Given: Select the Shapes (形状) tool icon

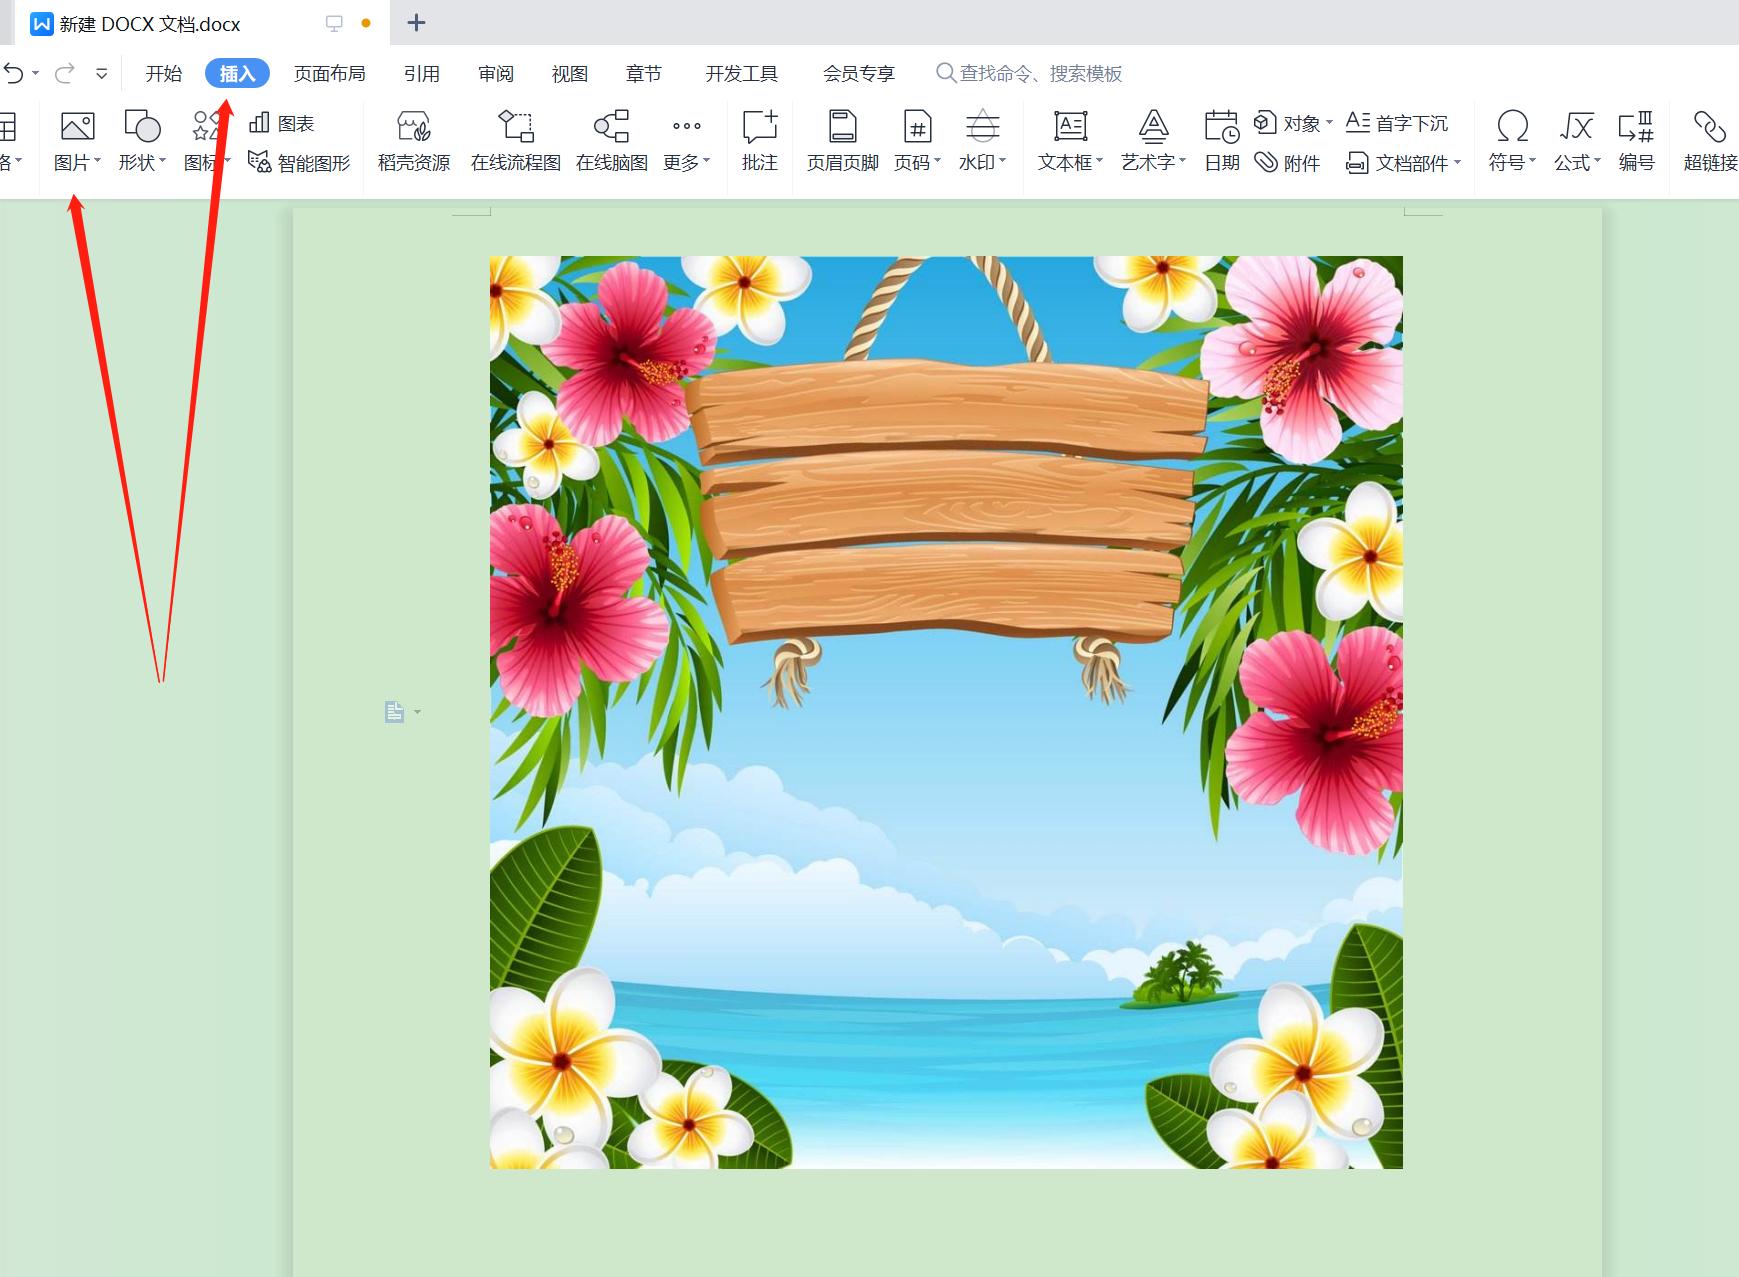Looking at the screenshot, I should pos(141,127).
